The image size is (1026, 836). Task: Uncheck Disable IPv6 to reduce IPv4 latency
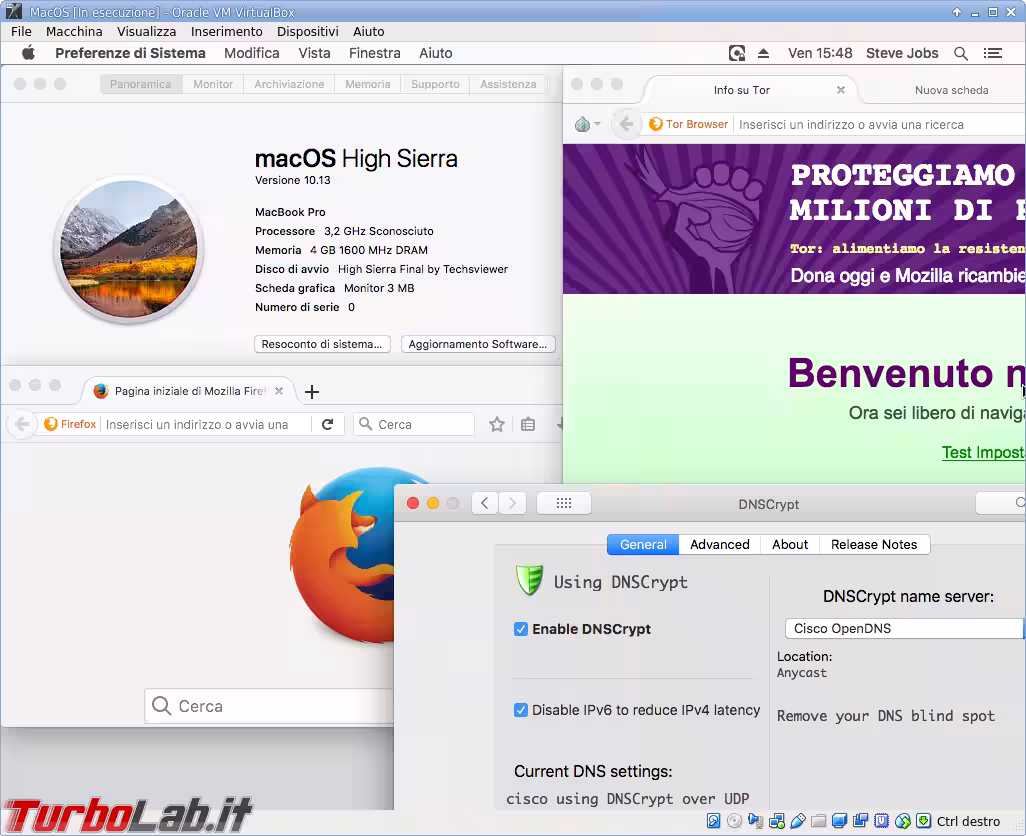click(521, 710)
